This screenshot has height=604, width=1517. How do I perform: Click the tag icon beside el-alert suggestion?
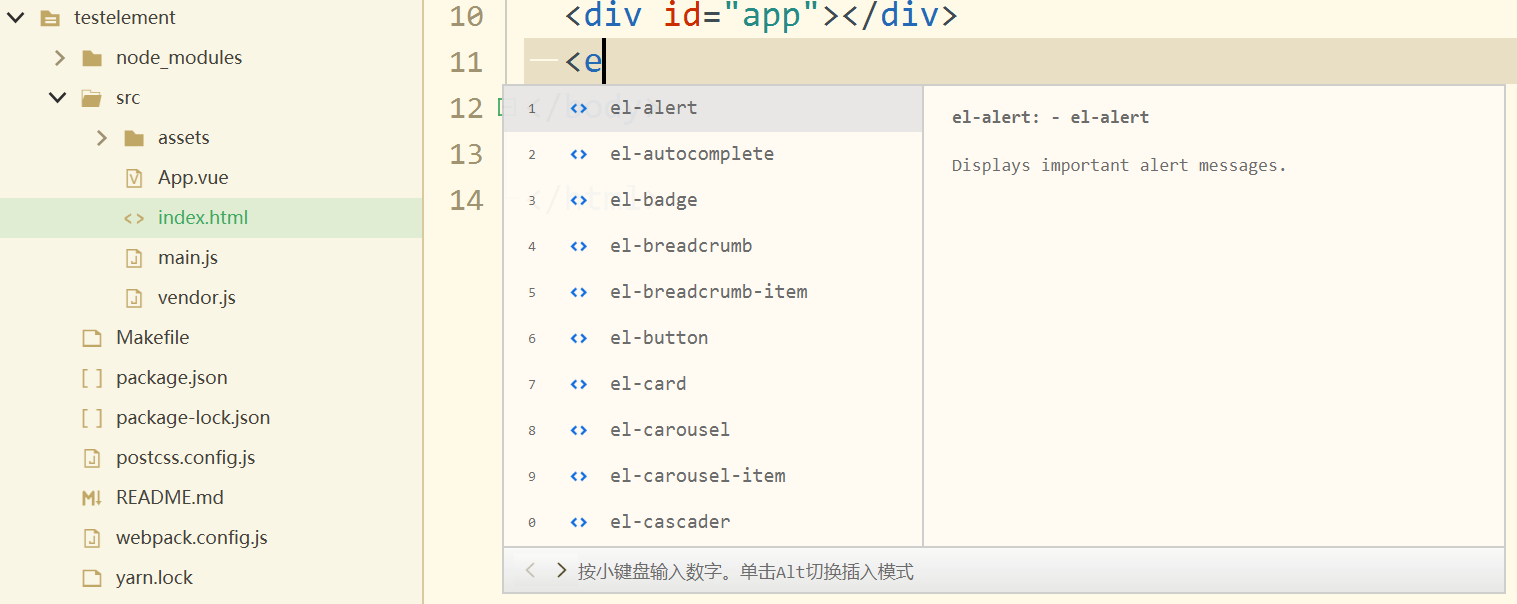(x=578, y=108)
